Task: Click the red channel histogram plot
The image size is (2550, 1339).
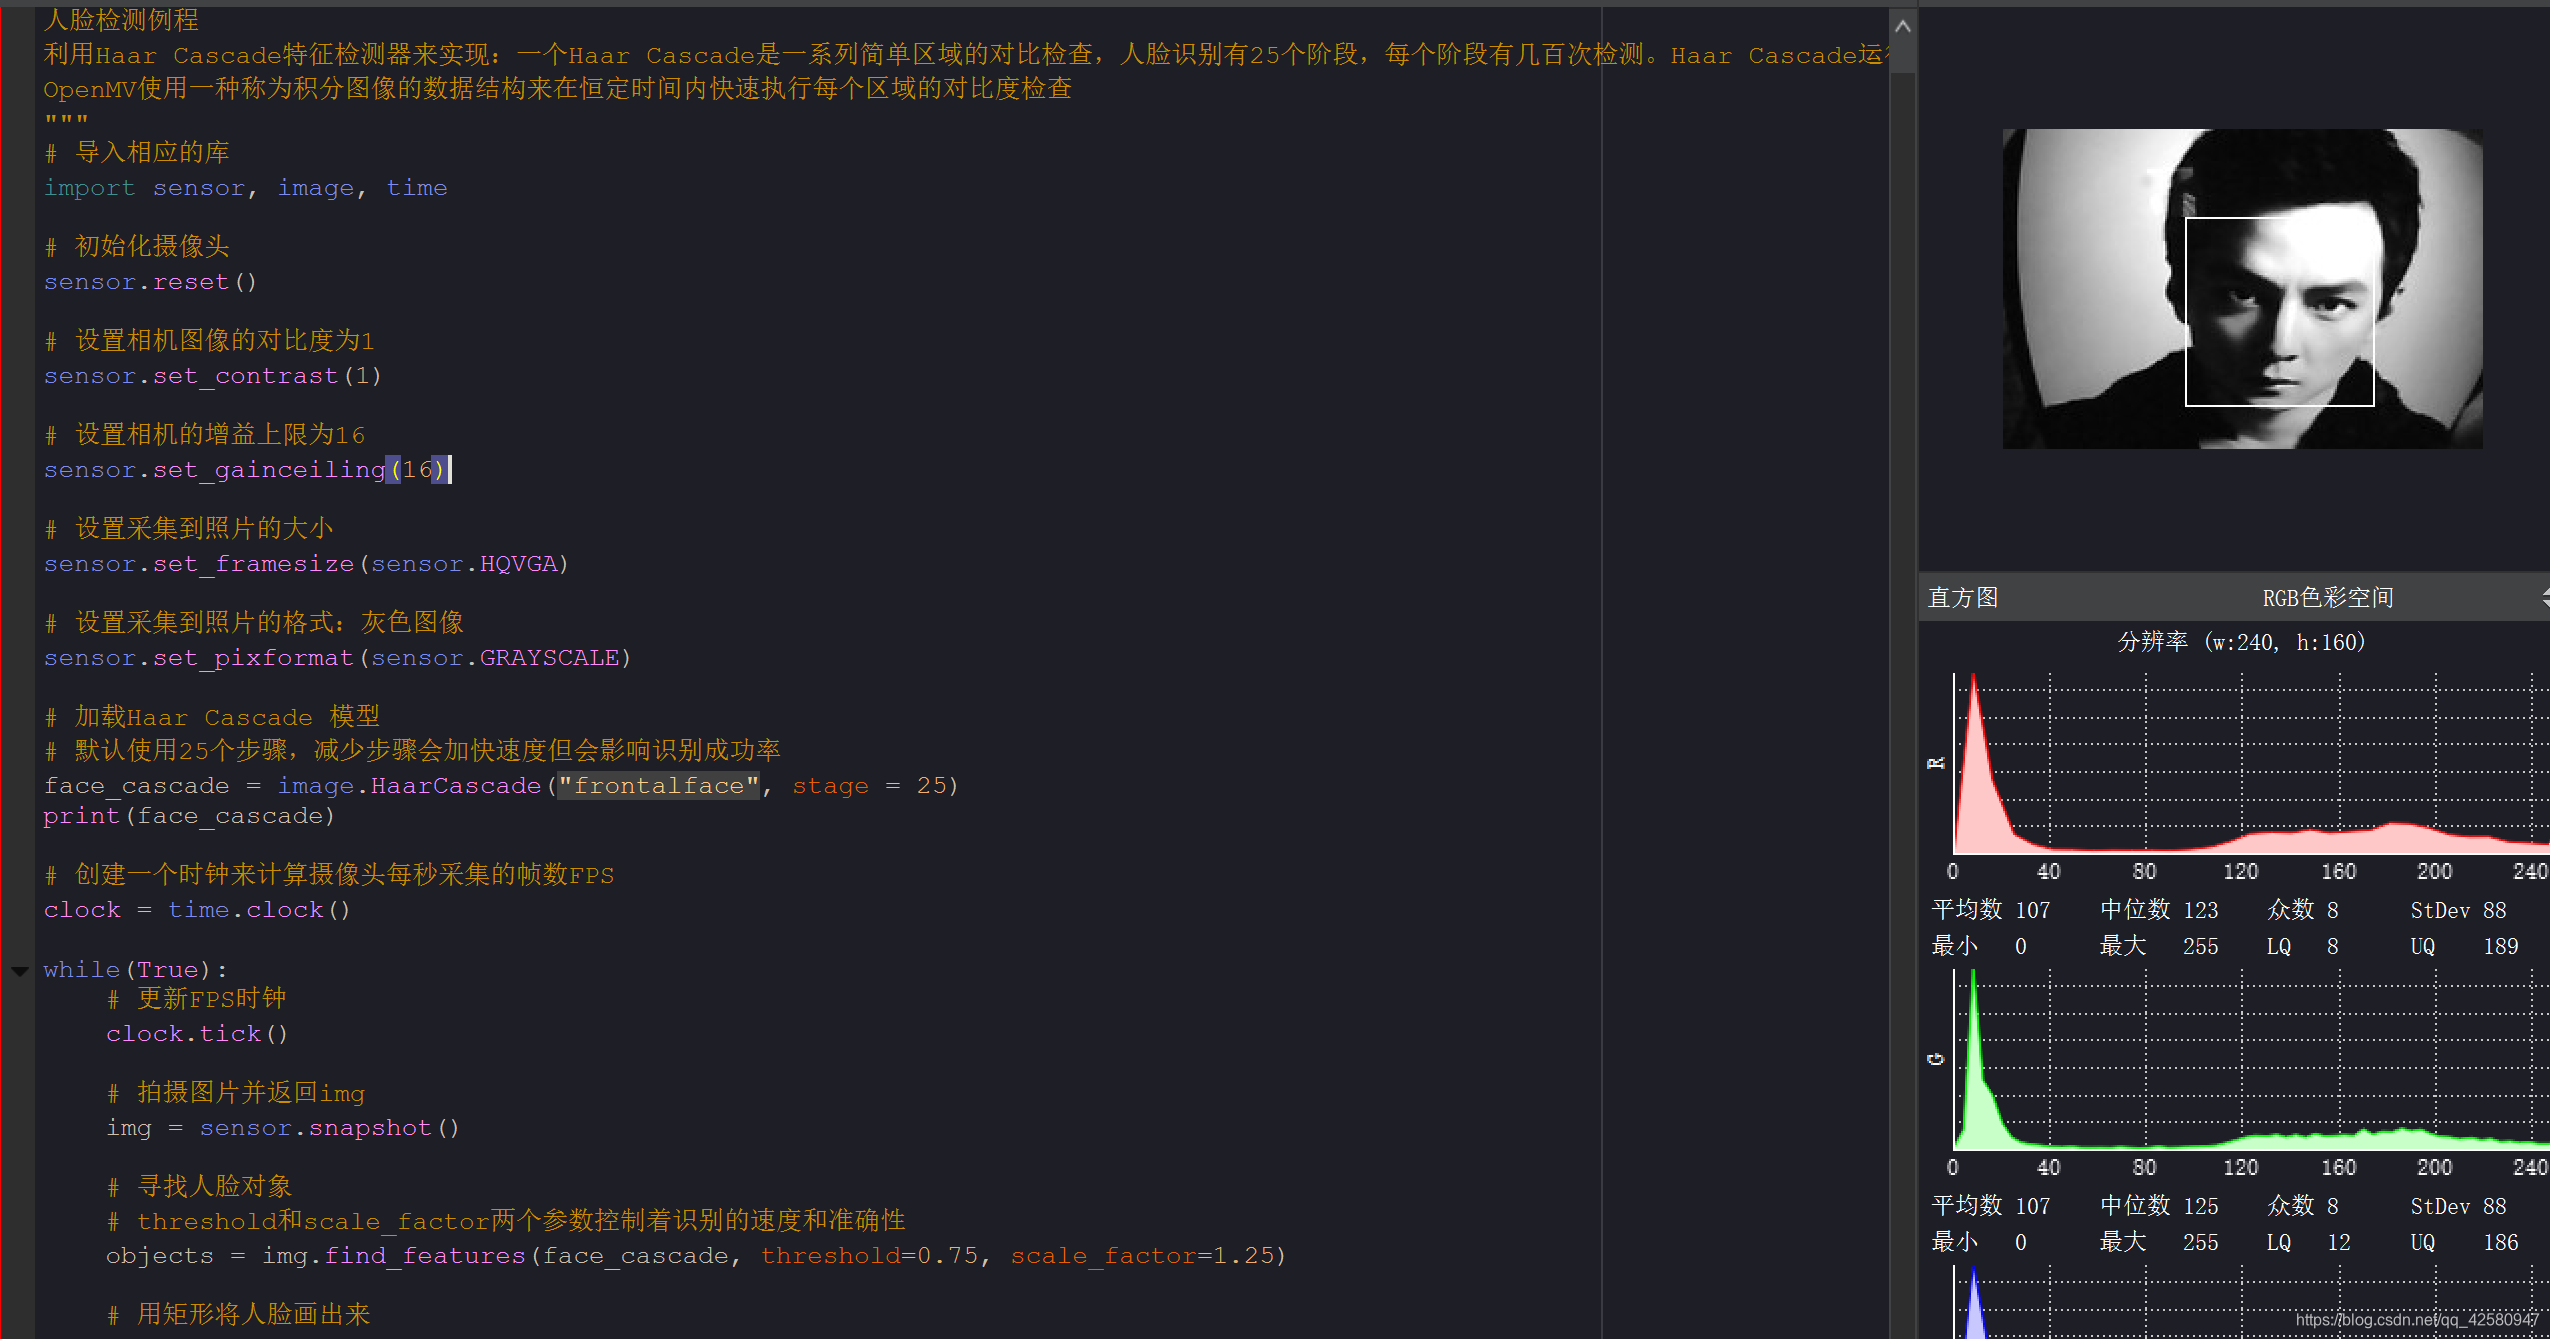Action: click(2250, 765)
